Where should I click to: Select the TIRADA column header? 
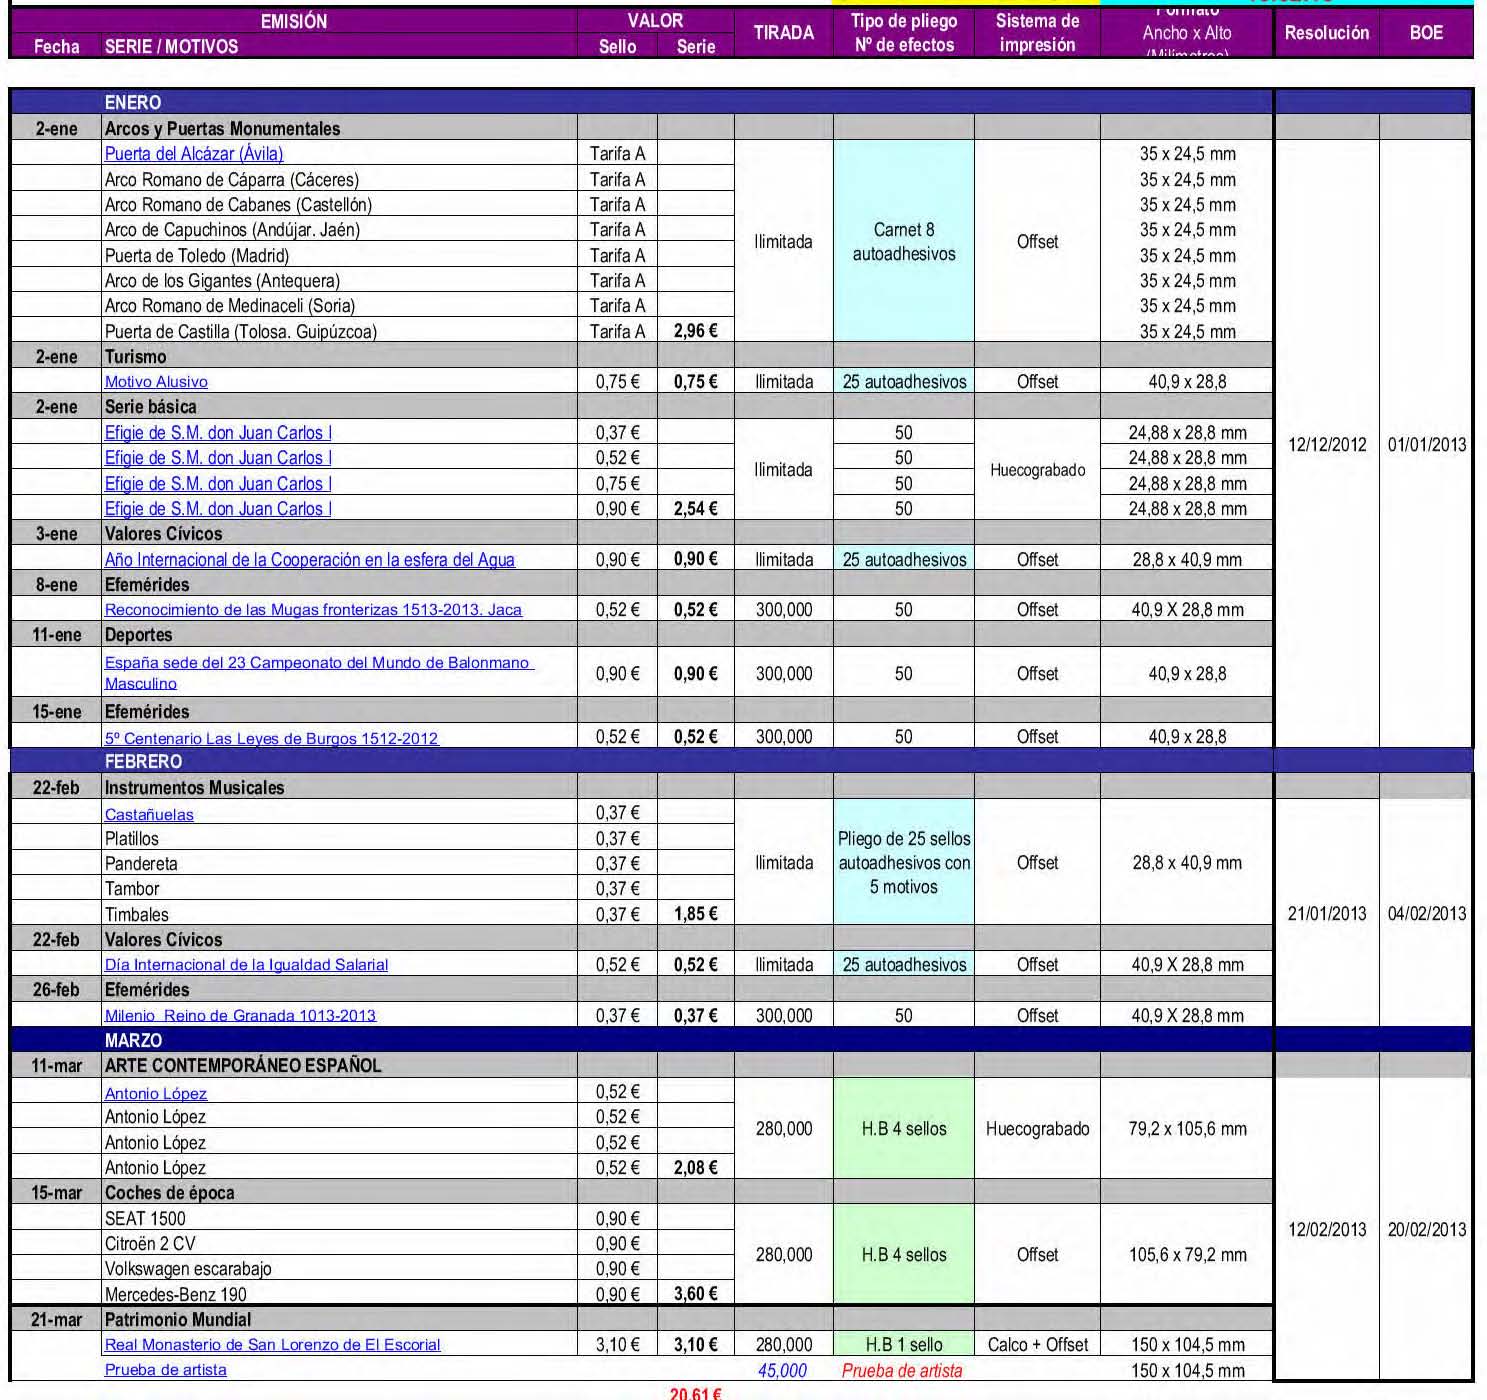pyautogui.click(x=783, y=33)
